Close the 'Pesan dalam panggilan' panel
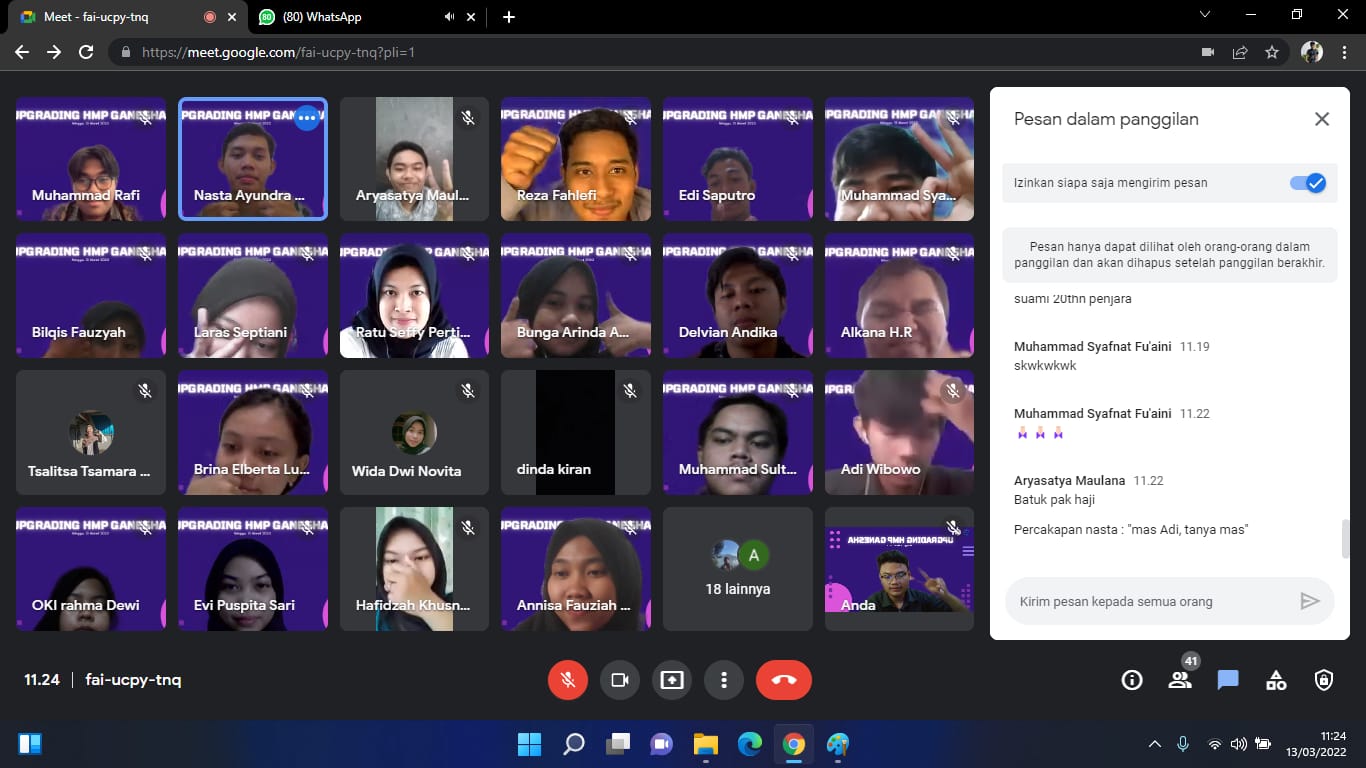Image resolution: width=1366 pixels, height=768 pixels. pyautogui.click(x=1322, y=119)
